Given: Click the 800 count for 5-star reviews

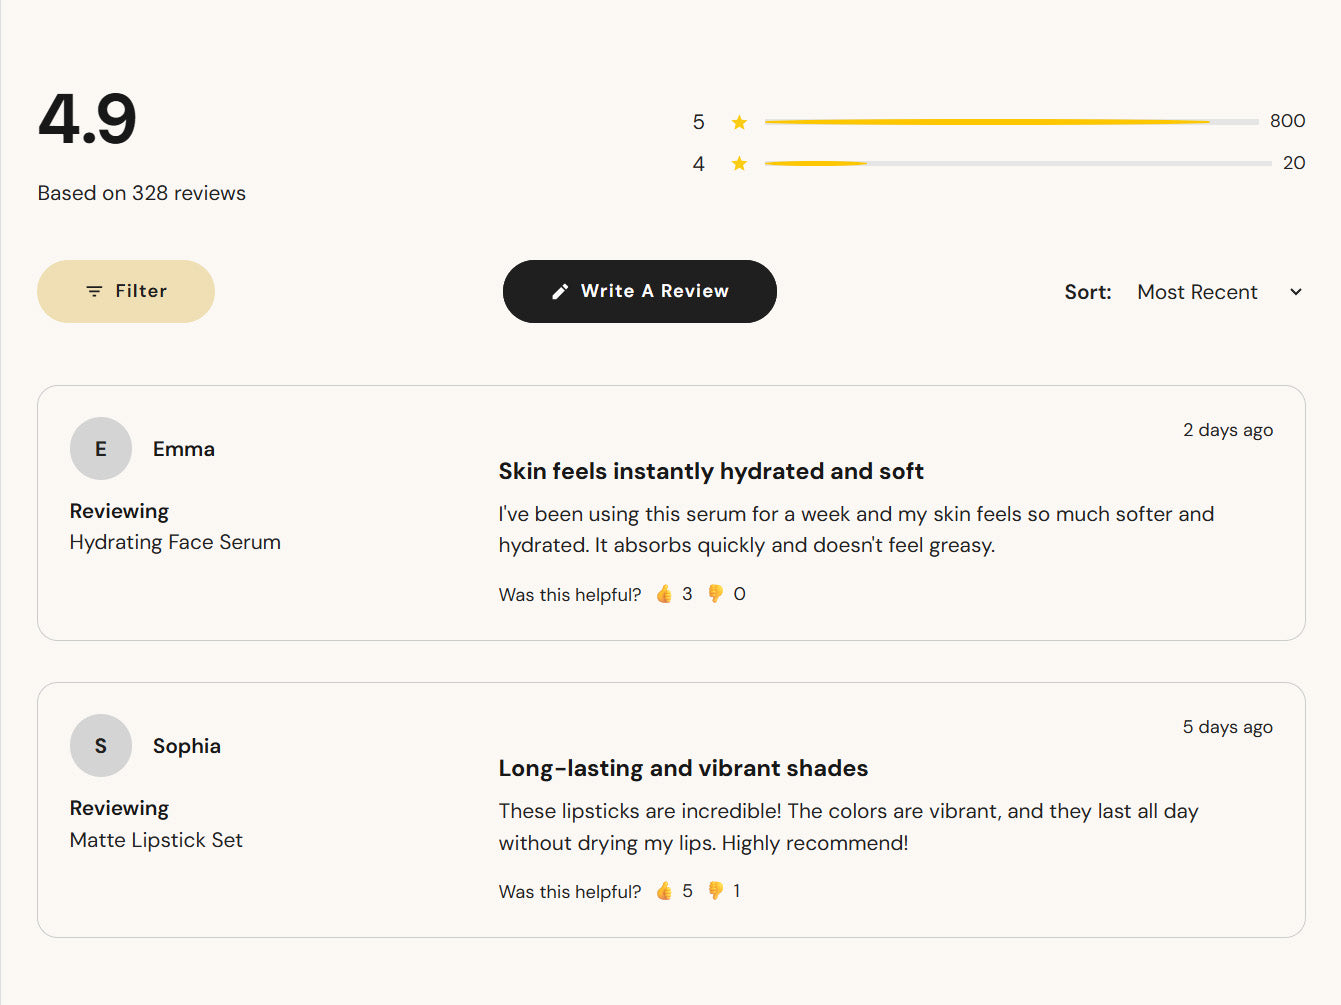Looking at the screenshot, I should [x=1287, y=121].
